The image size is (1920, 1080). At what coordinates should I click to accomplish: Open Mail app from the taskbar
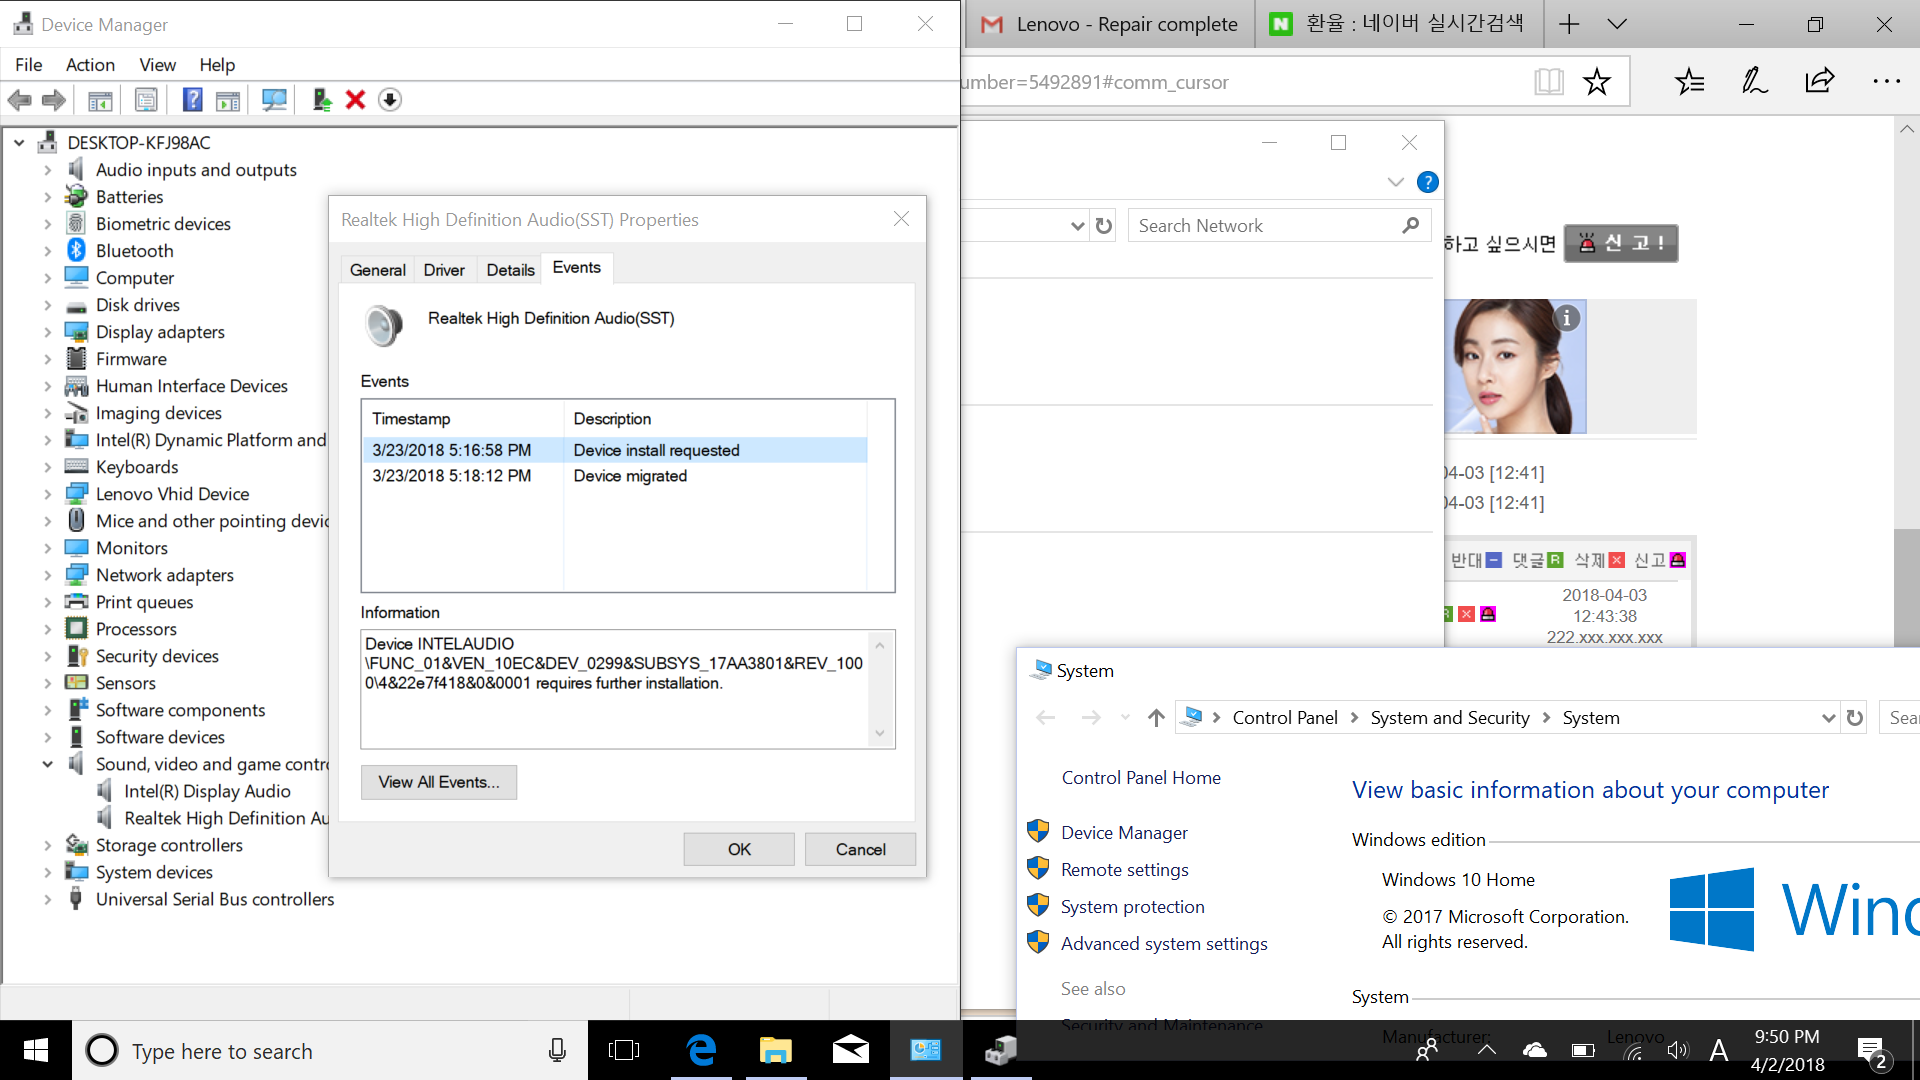(850, 1050)
